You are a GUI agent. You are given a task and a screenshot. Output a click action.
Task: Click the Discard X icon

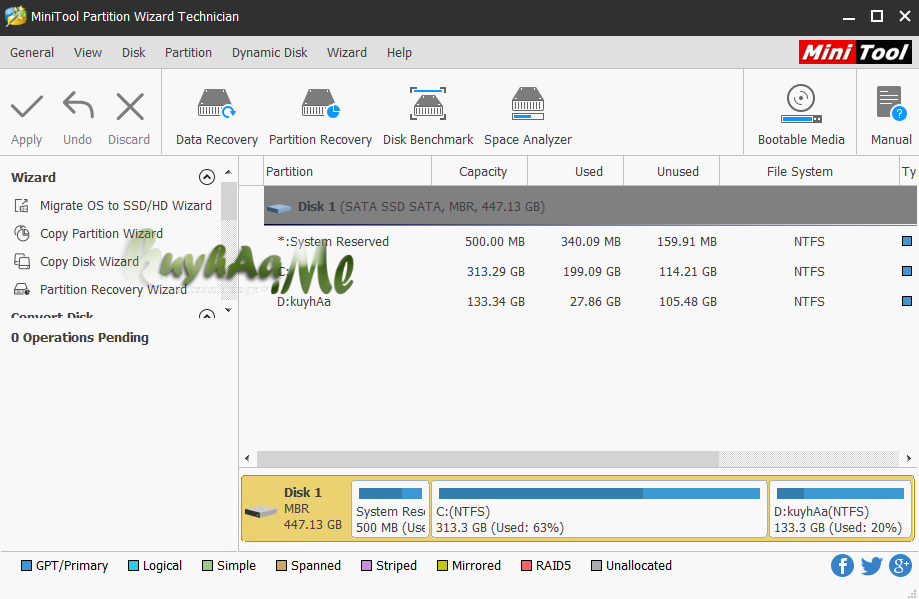point(130,107)
